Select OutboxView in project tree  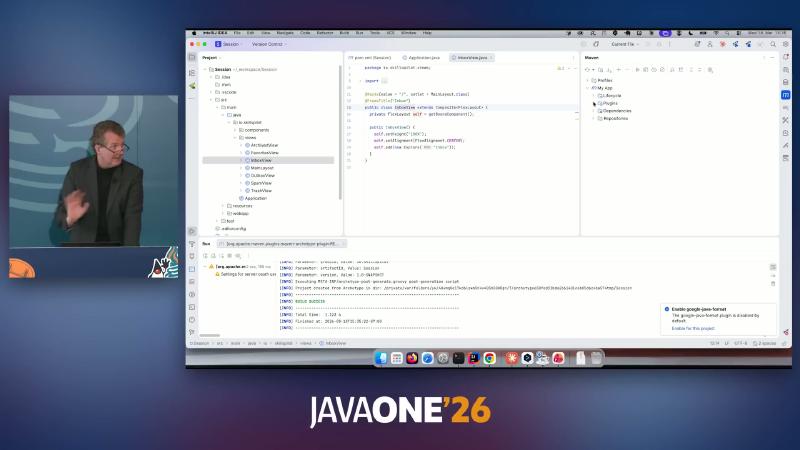click(262, 176)
